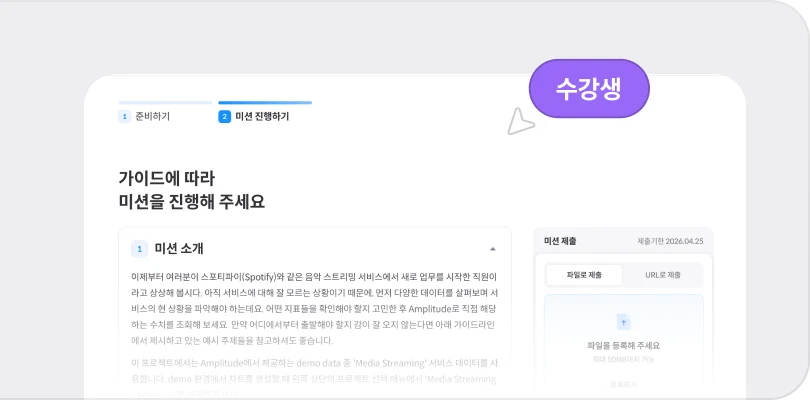Click the 미션 소개 heading

point(179,249)
